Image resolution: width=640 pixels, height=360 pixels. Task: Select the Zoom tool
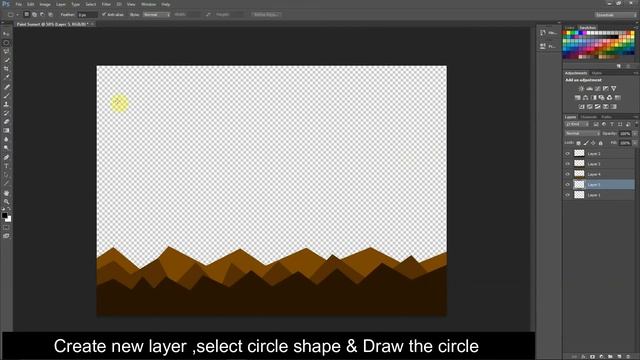coord(6,202)
